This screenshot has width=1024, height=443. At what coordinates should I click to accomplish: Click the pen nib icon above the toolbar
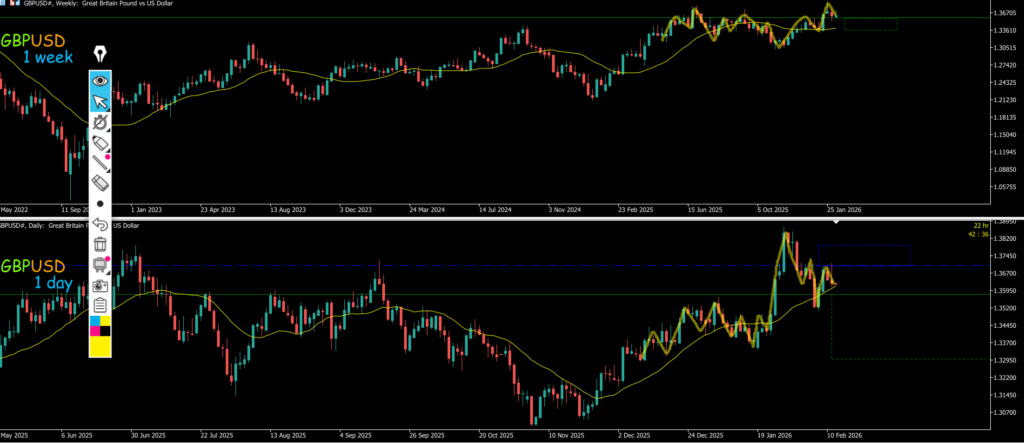pos(100,53)
